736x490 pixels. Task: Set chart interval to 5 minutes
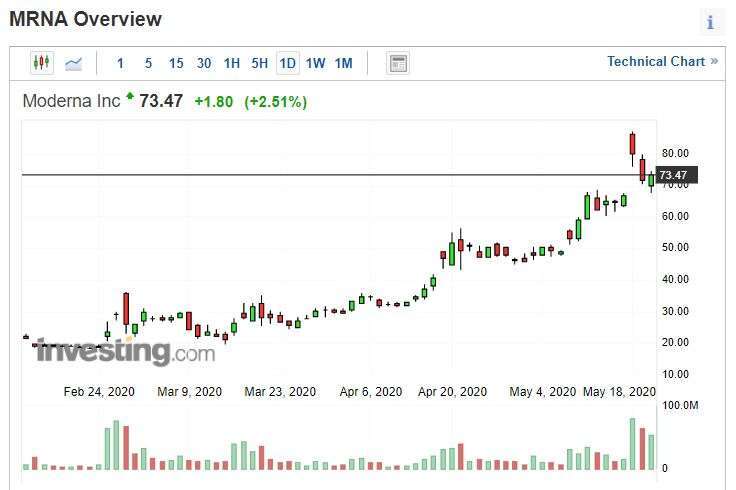point(148,63)
